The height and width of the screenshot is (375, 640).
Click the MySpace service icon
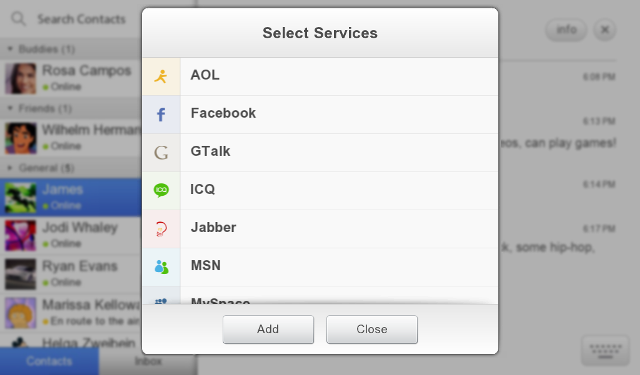click(x=161, y=301)
